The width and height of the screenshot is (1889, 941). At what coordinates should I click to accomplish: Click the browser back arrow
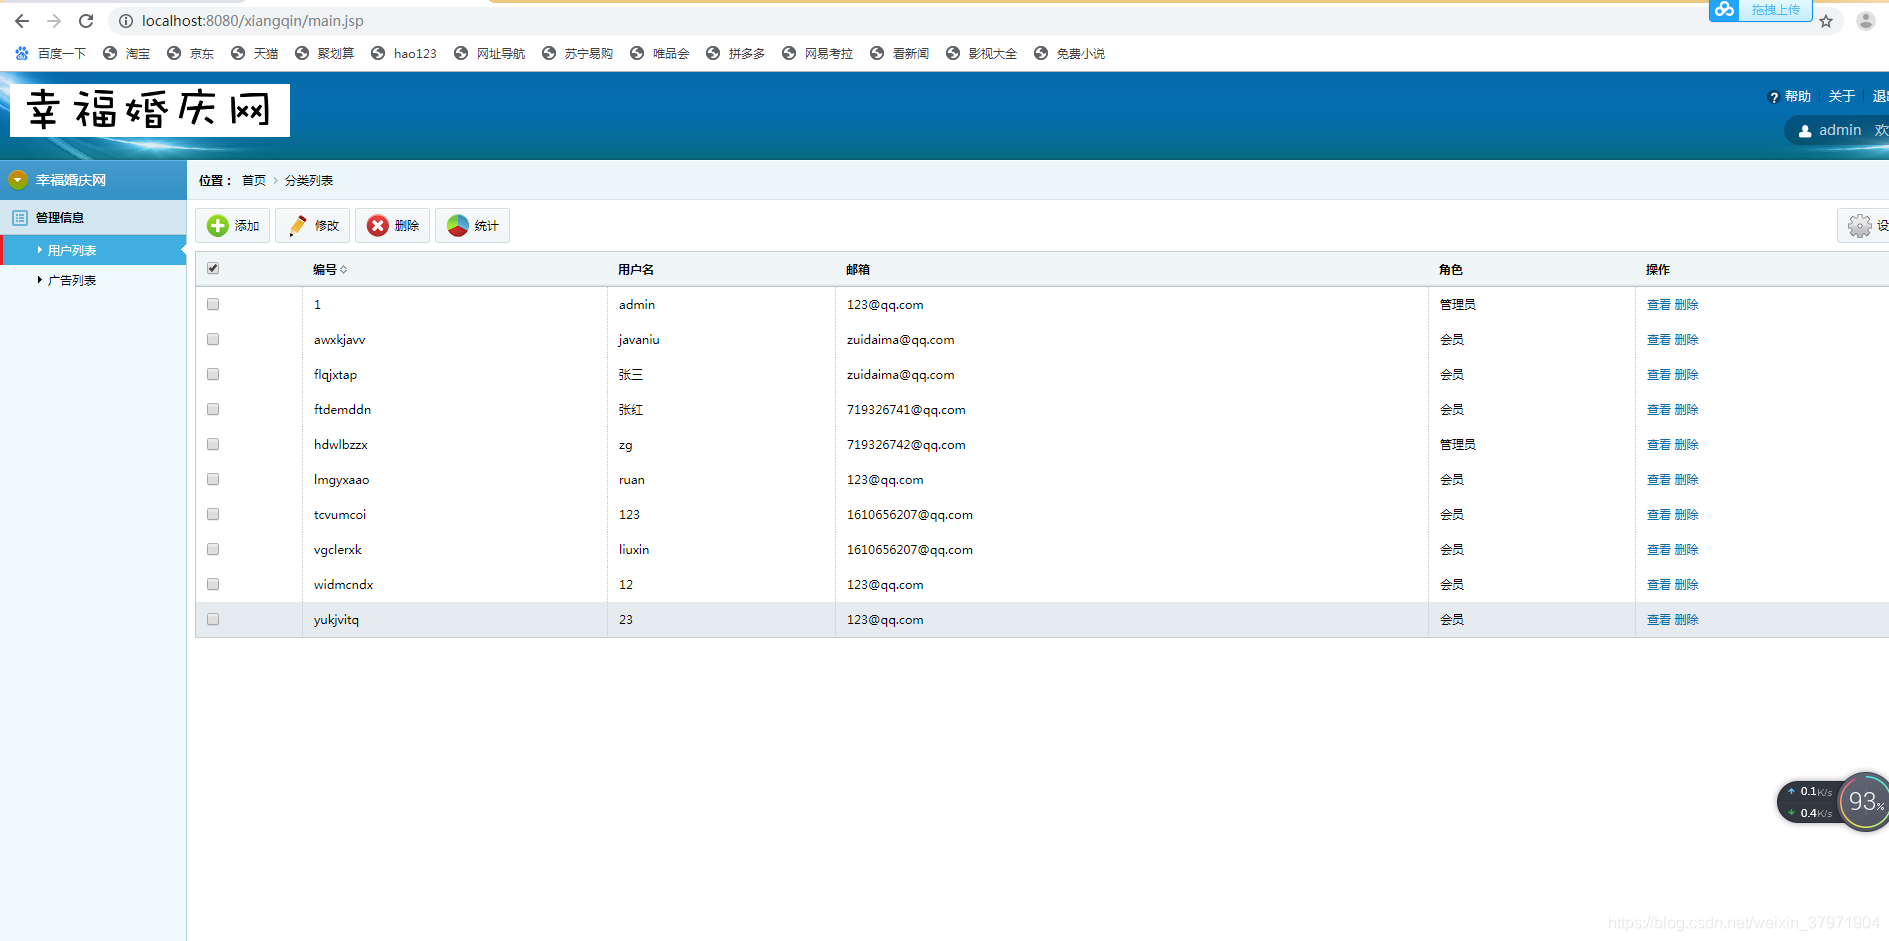22,21
